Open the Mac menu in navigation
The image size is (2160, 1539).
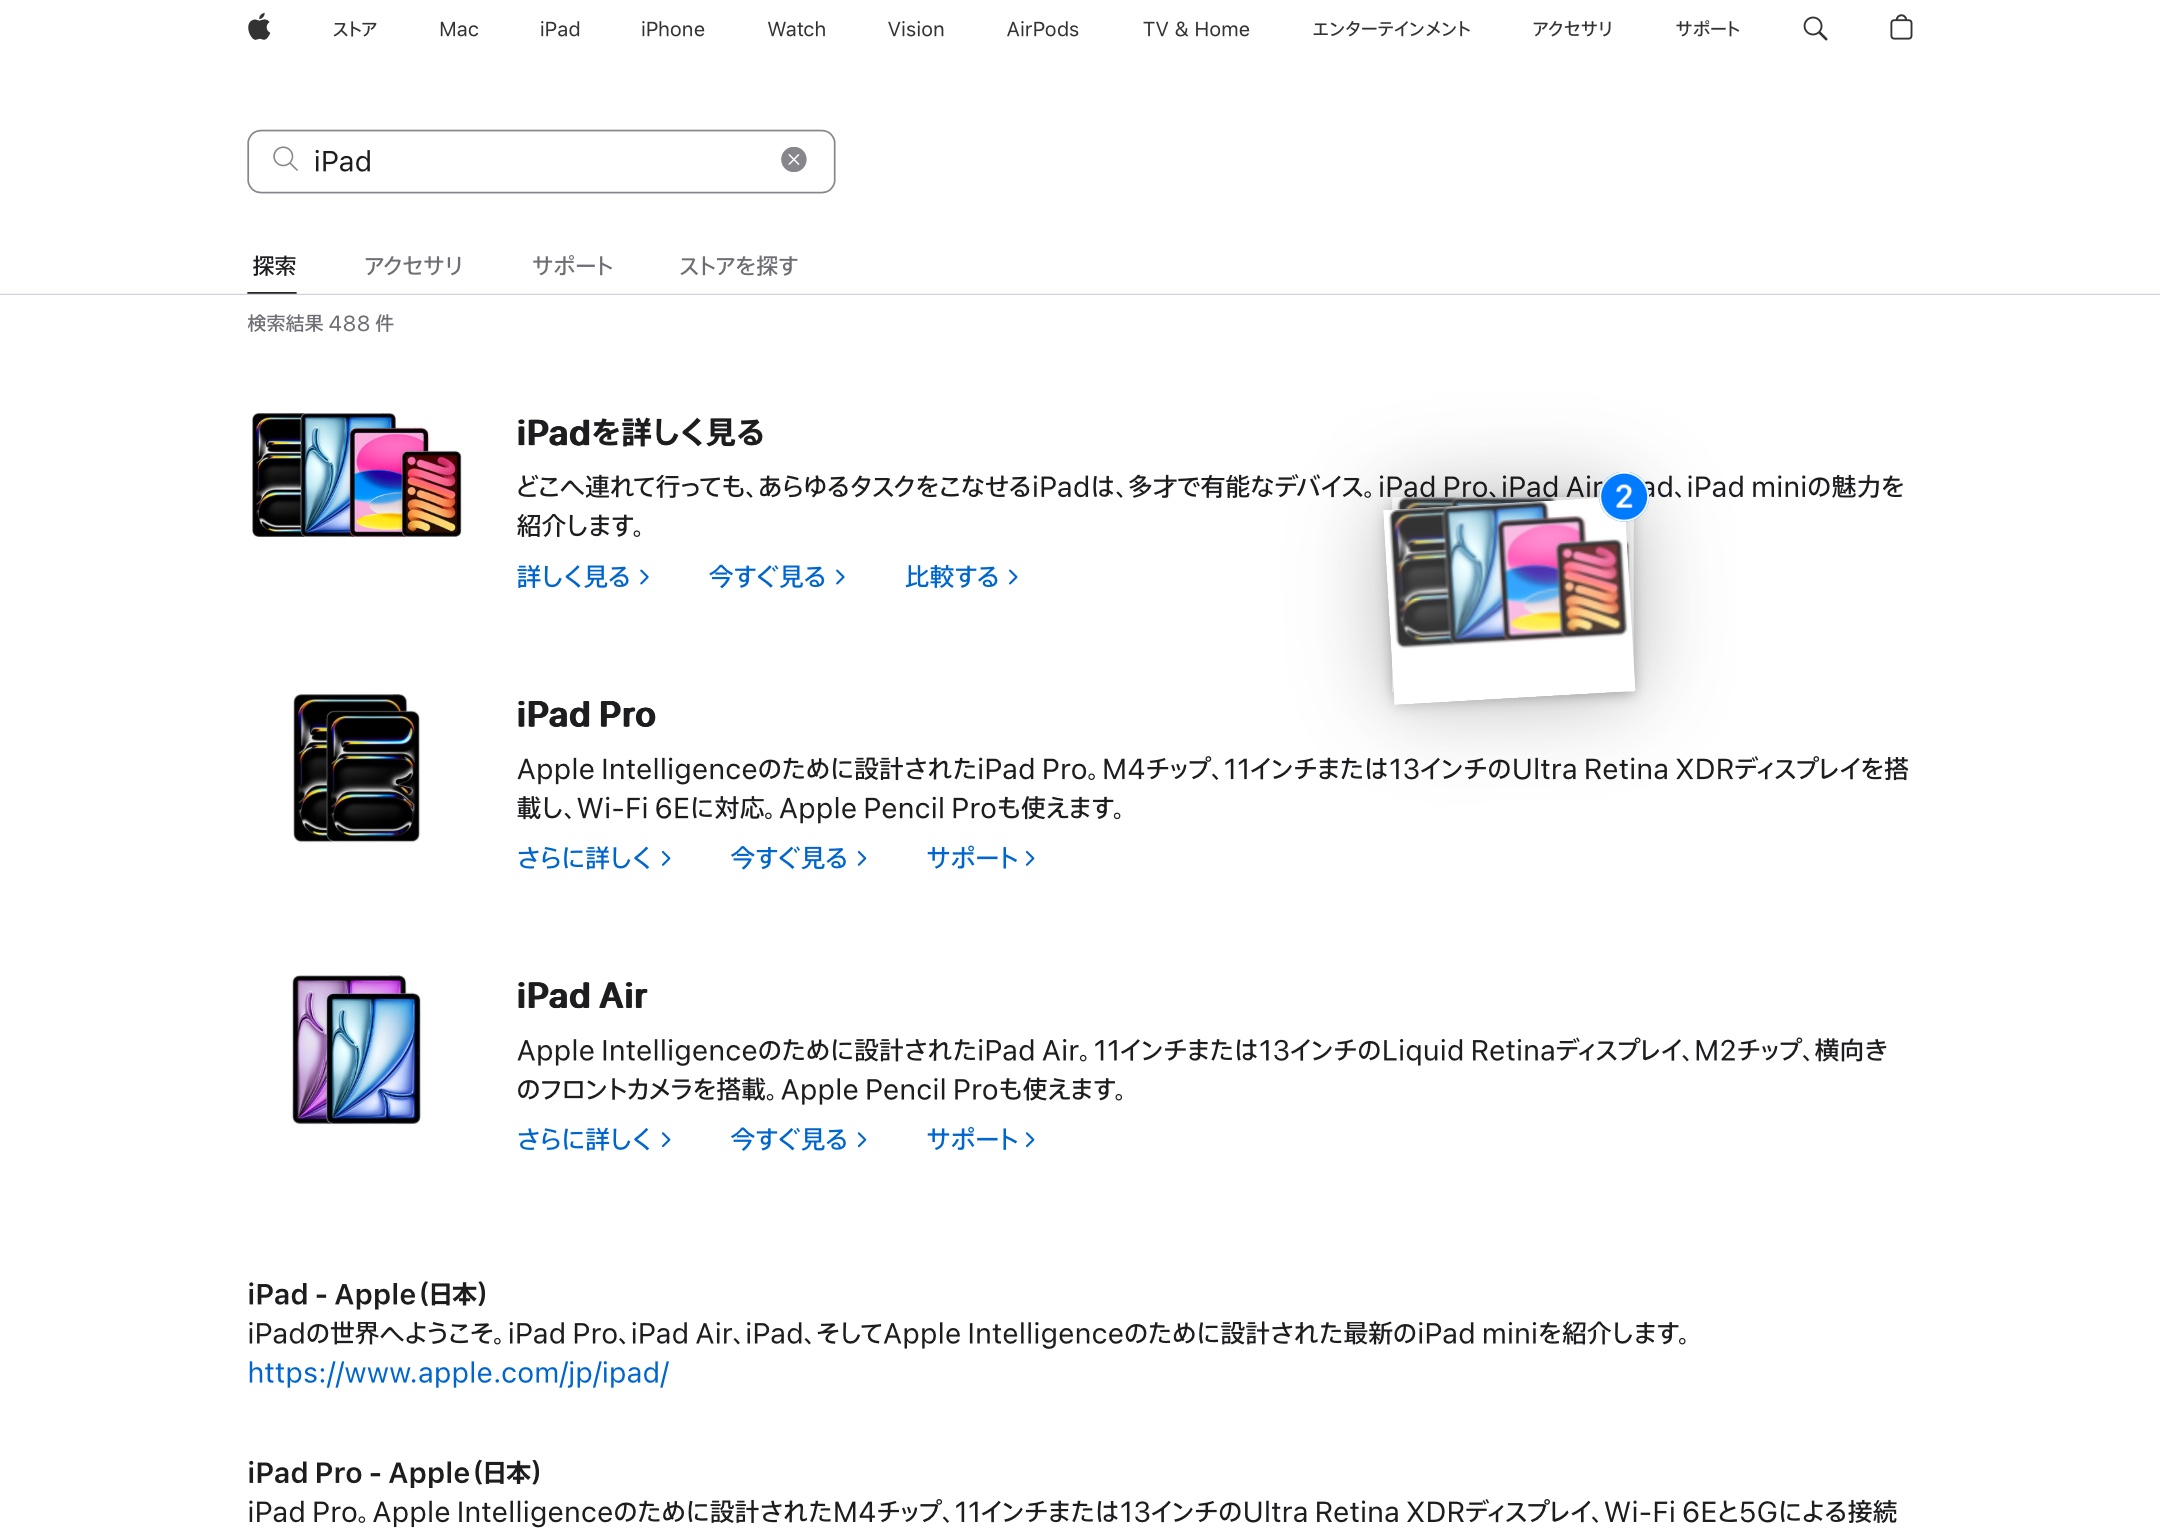point(458,29)
